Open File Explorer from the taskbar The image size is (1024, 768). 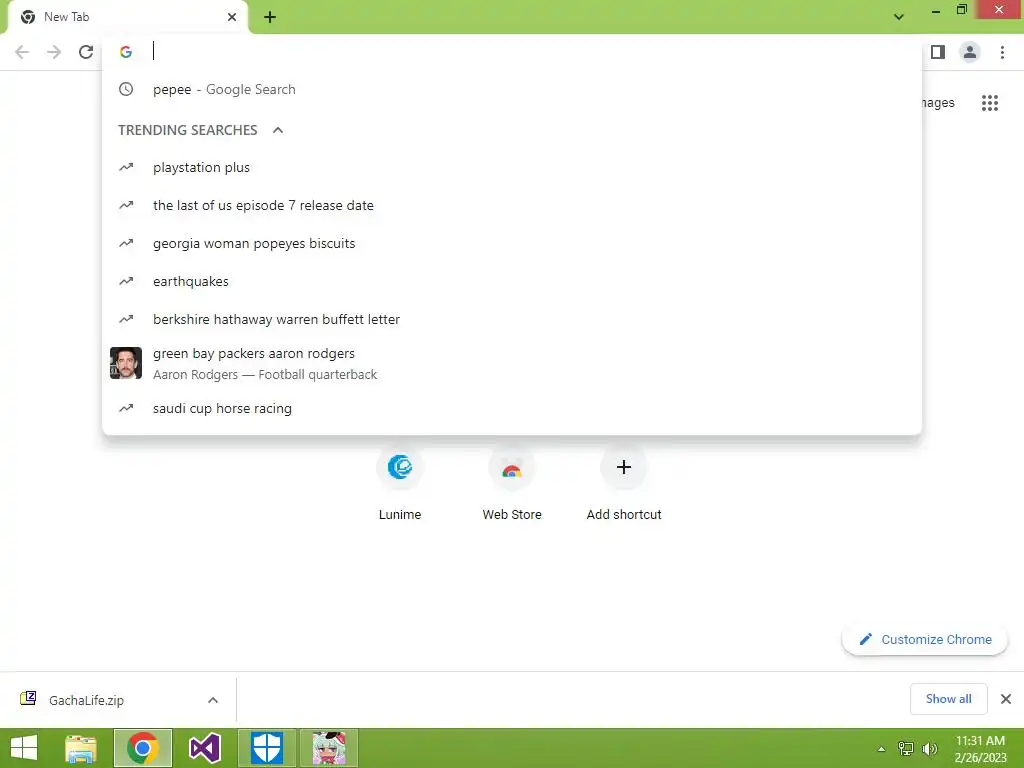pos(81,748)
